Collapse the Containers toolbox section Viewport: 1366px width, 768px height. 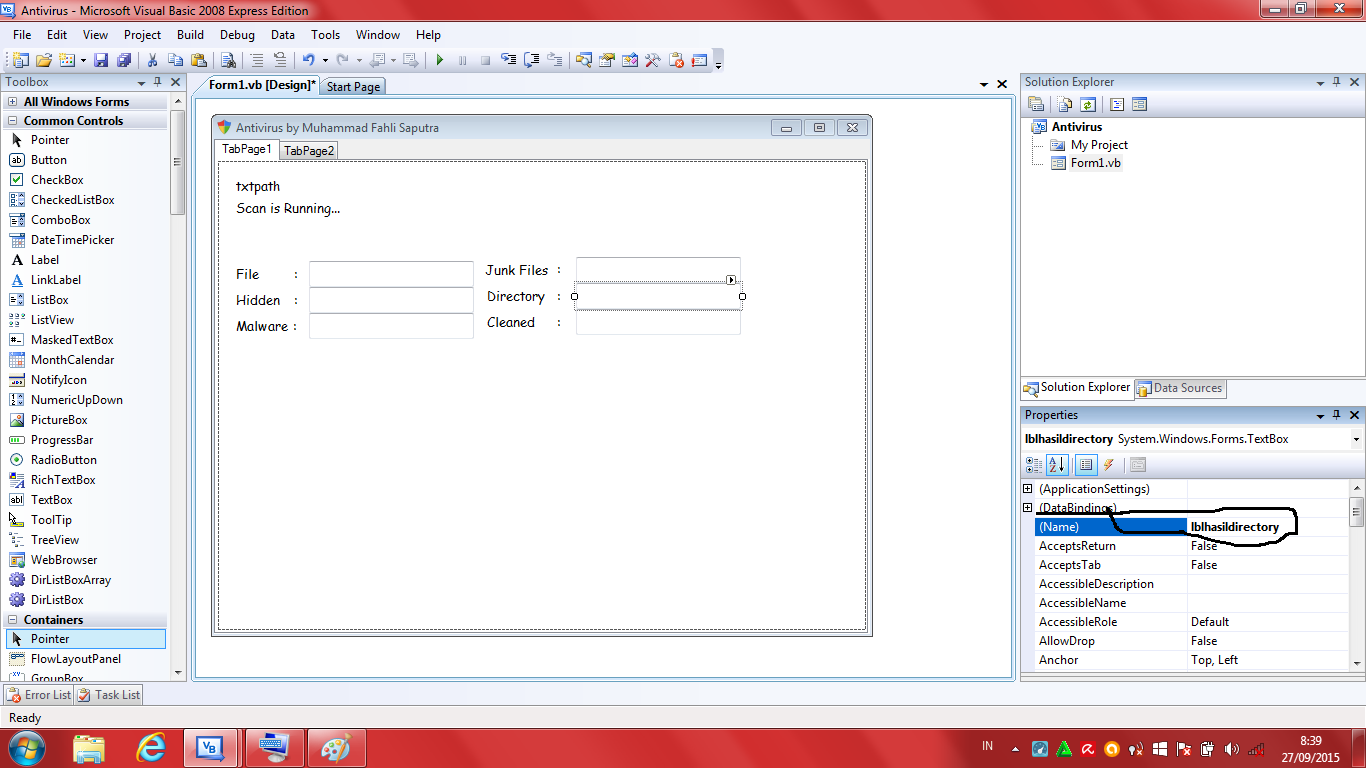click(x=13, y=620)
